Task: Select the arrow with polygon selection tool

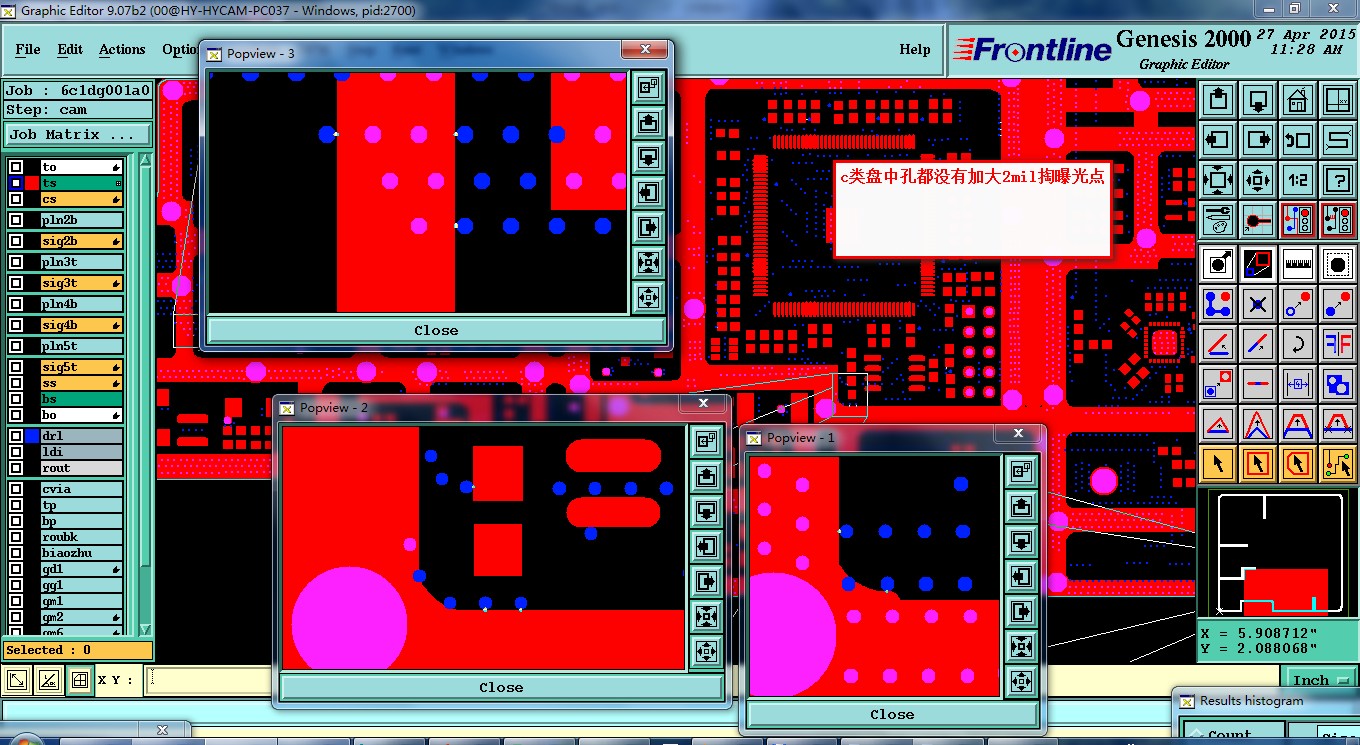Action: [1298, 463]
